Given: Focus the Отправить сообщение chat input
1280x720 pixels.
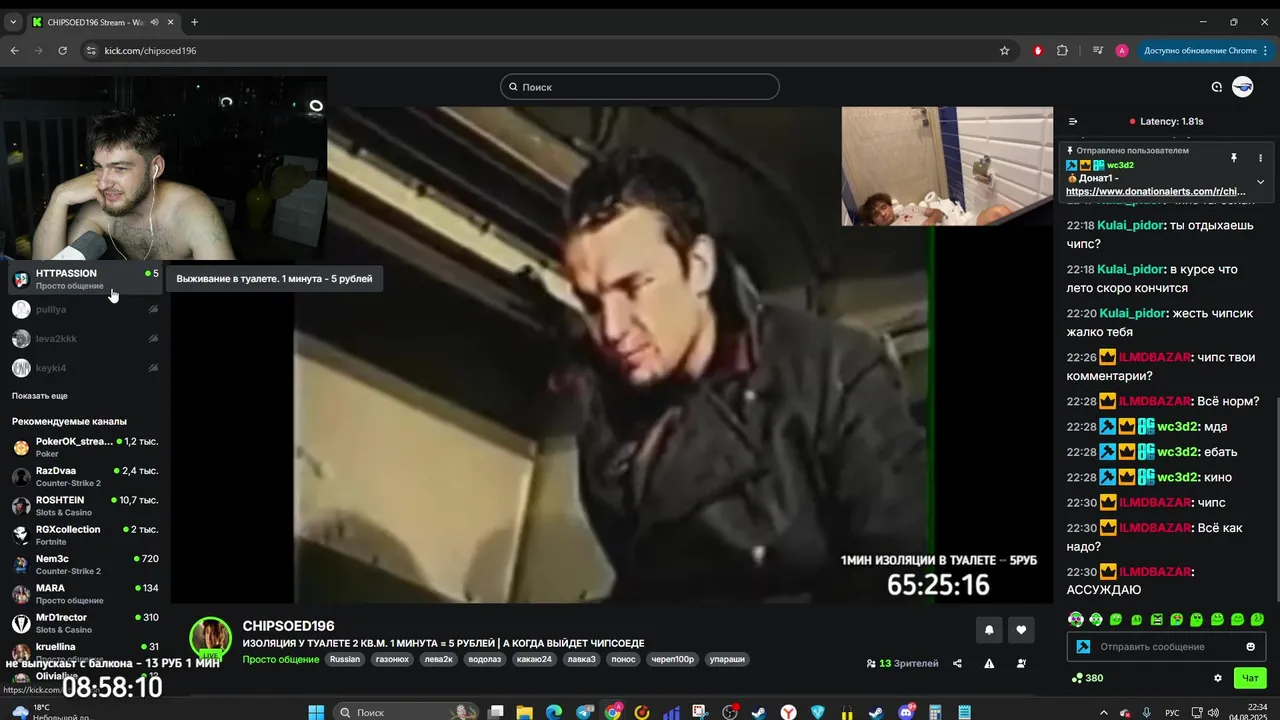Looking at the screenshot, I should coord(1165,647).
